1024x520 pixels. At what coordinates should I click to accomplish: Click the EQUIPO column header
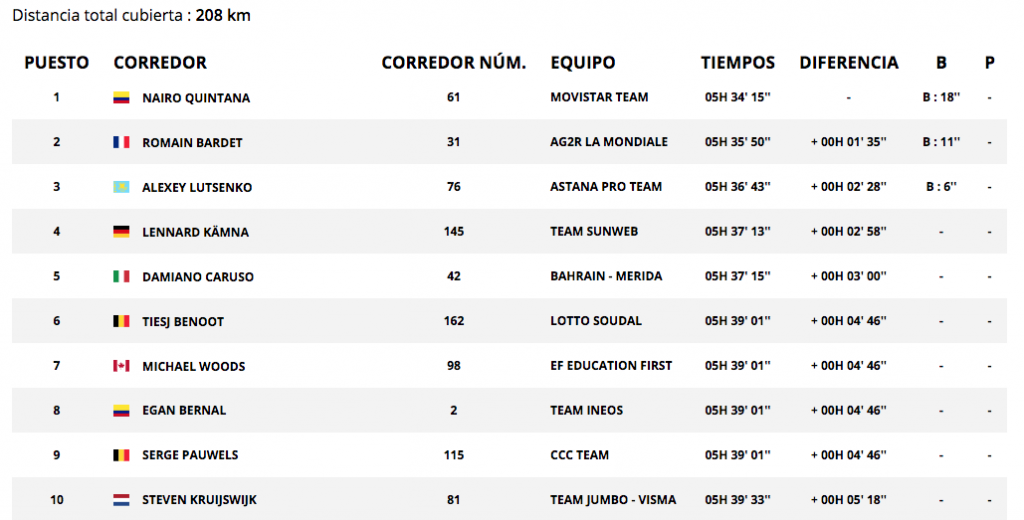pos(583,63)
